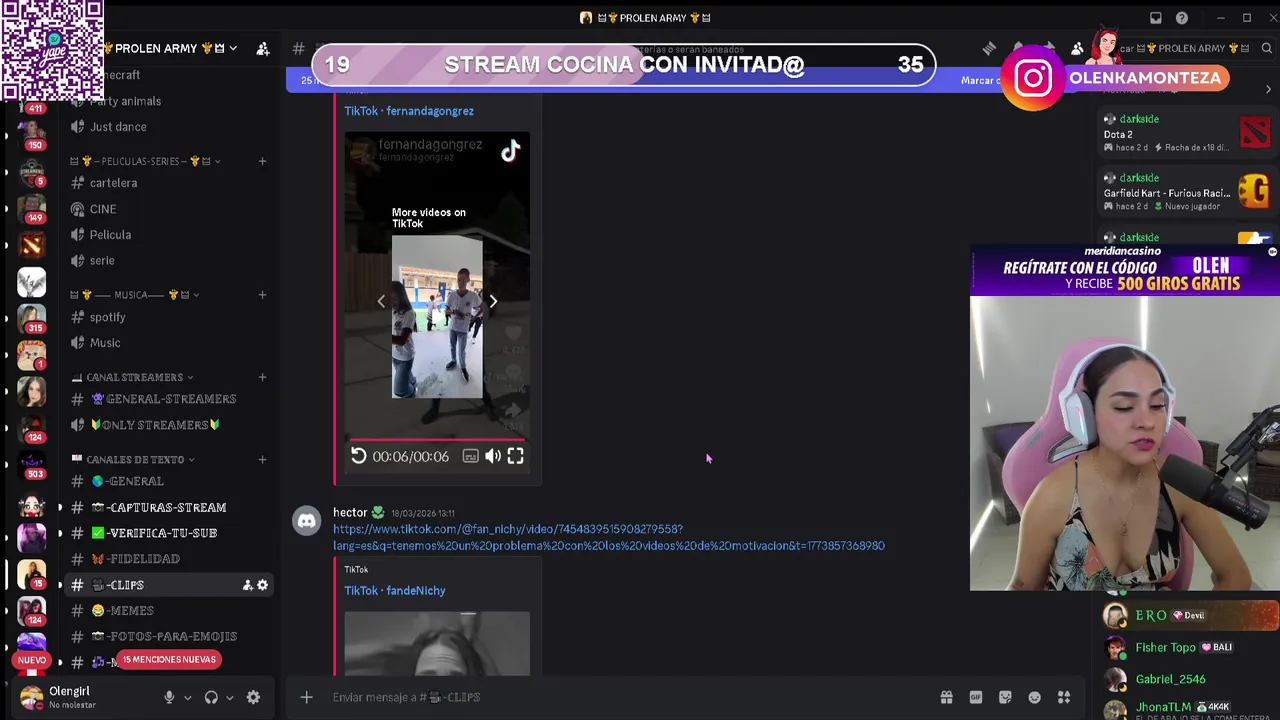The image size is (1280, 720).
Task: Open the sticker picker
Action: click(1005, 697)
